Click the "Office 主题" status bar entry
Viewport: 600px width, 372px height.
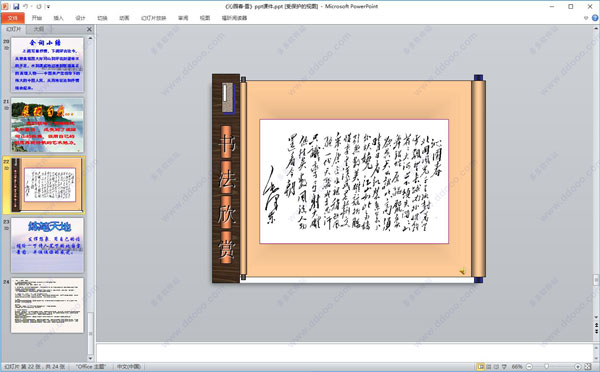click(91, 367)
